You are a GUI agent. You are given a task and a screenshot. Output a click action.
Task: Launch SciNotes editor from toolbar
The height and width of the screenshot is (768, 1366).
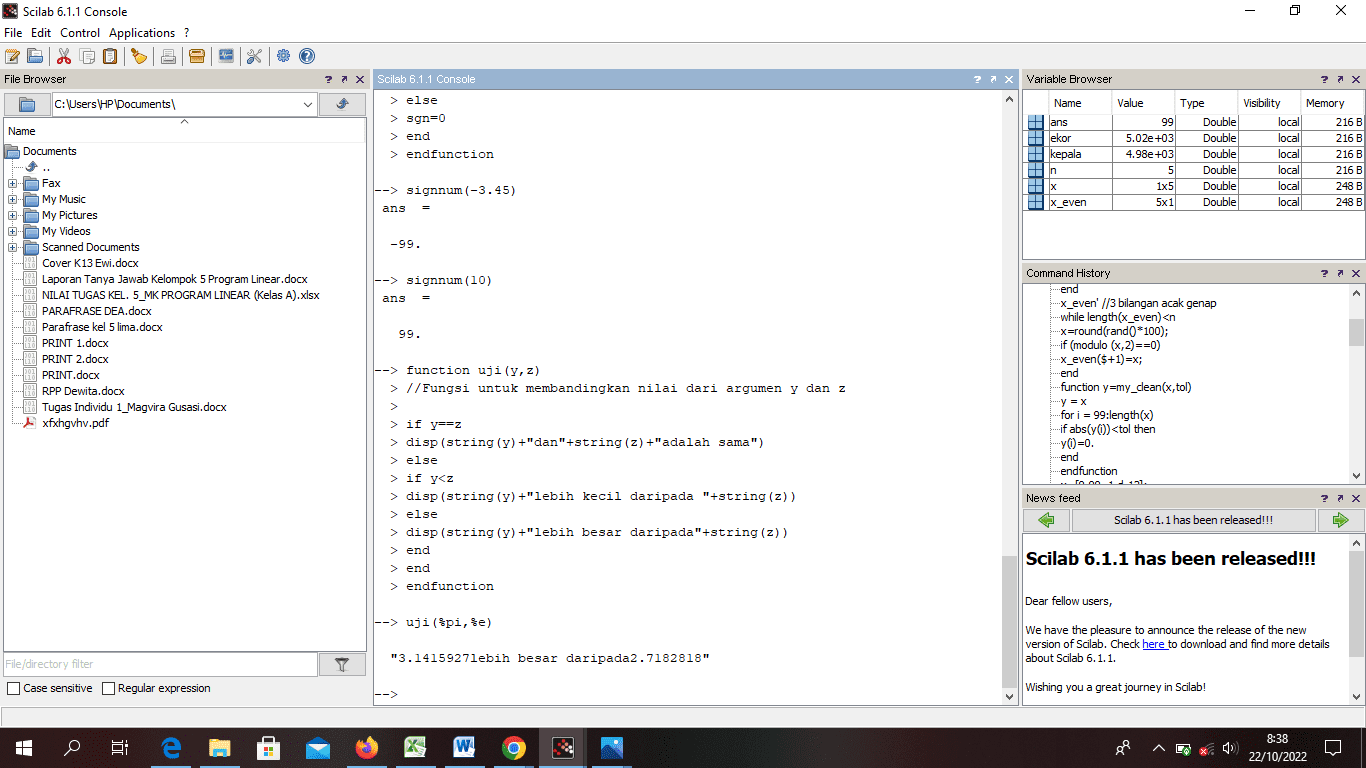click(12, 56)
